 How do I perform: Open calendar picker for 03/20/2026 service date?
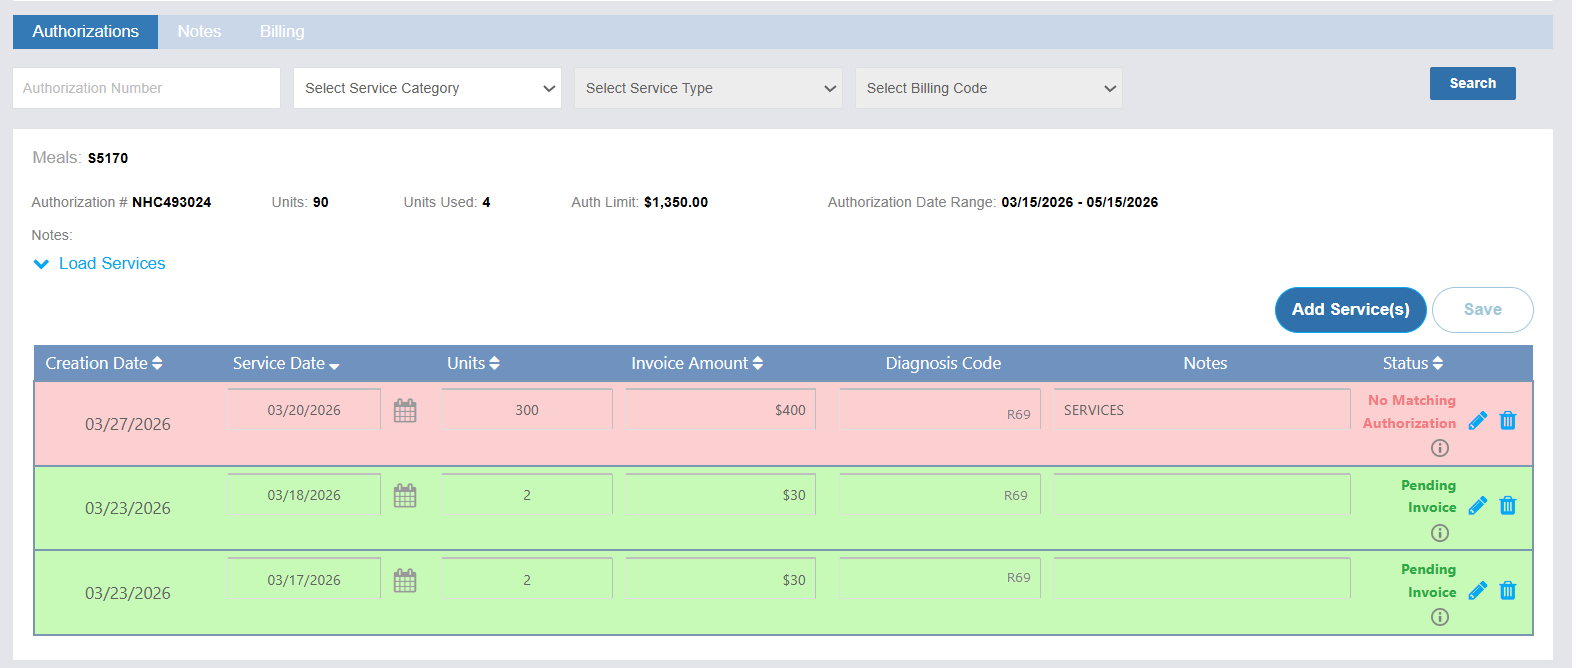click(x=405, y=411)
